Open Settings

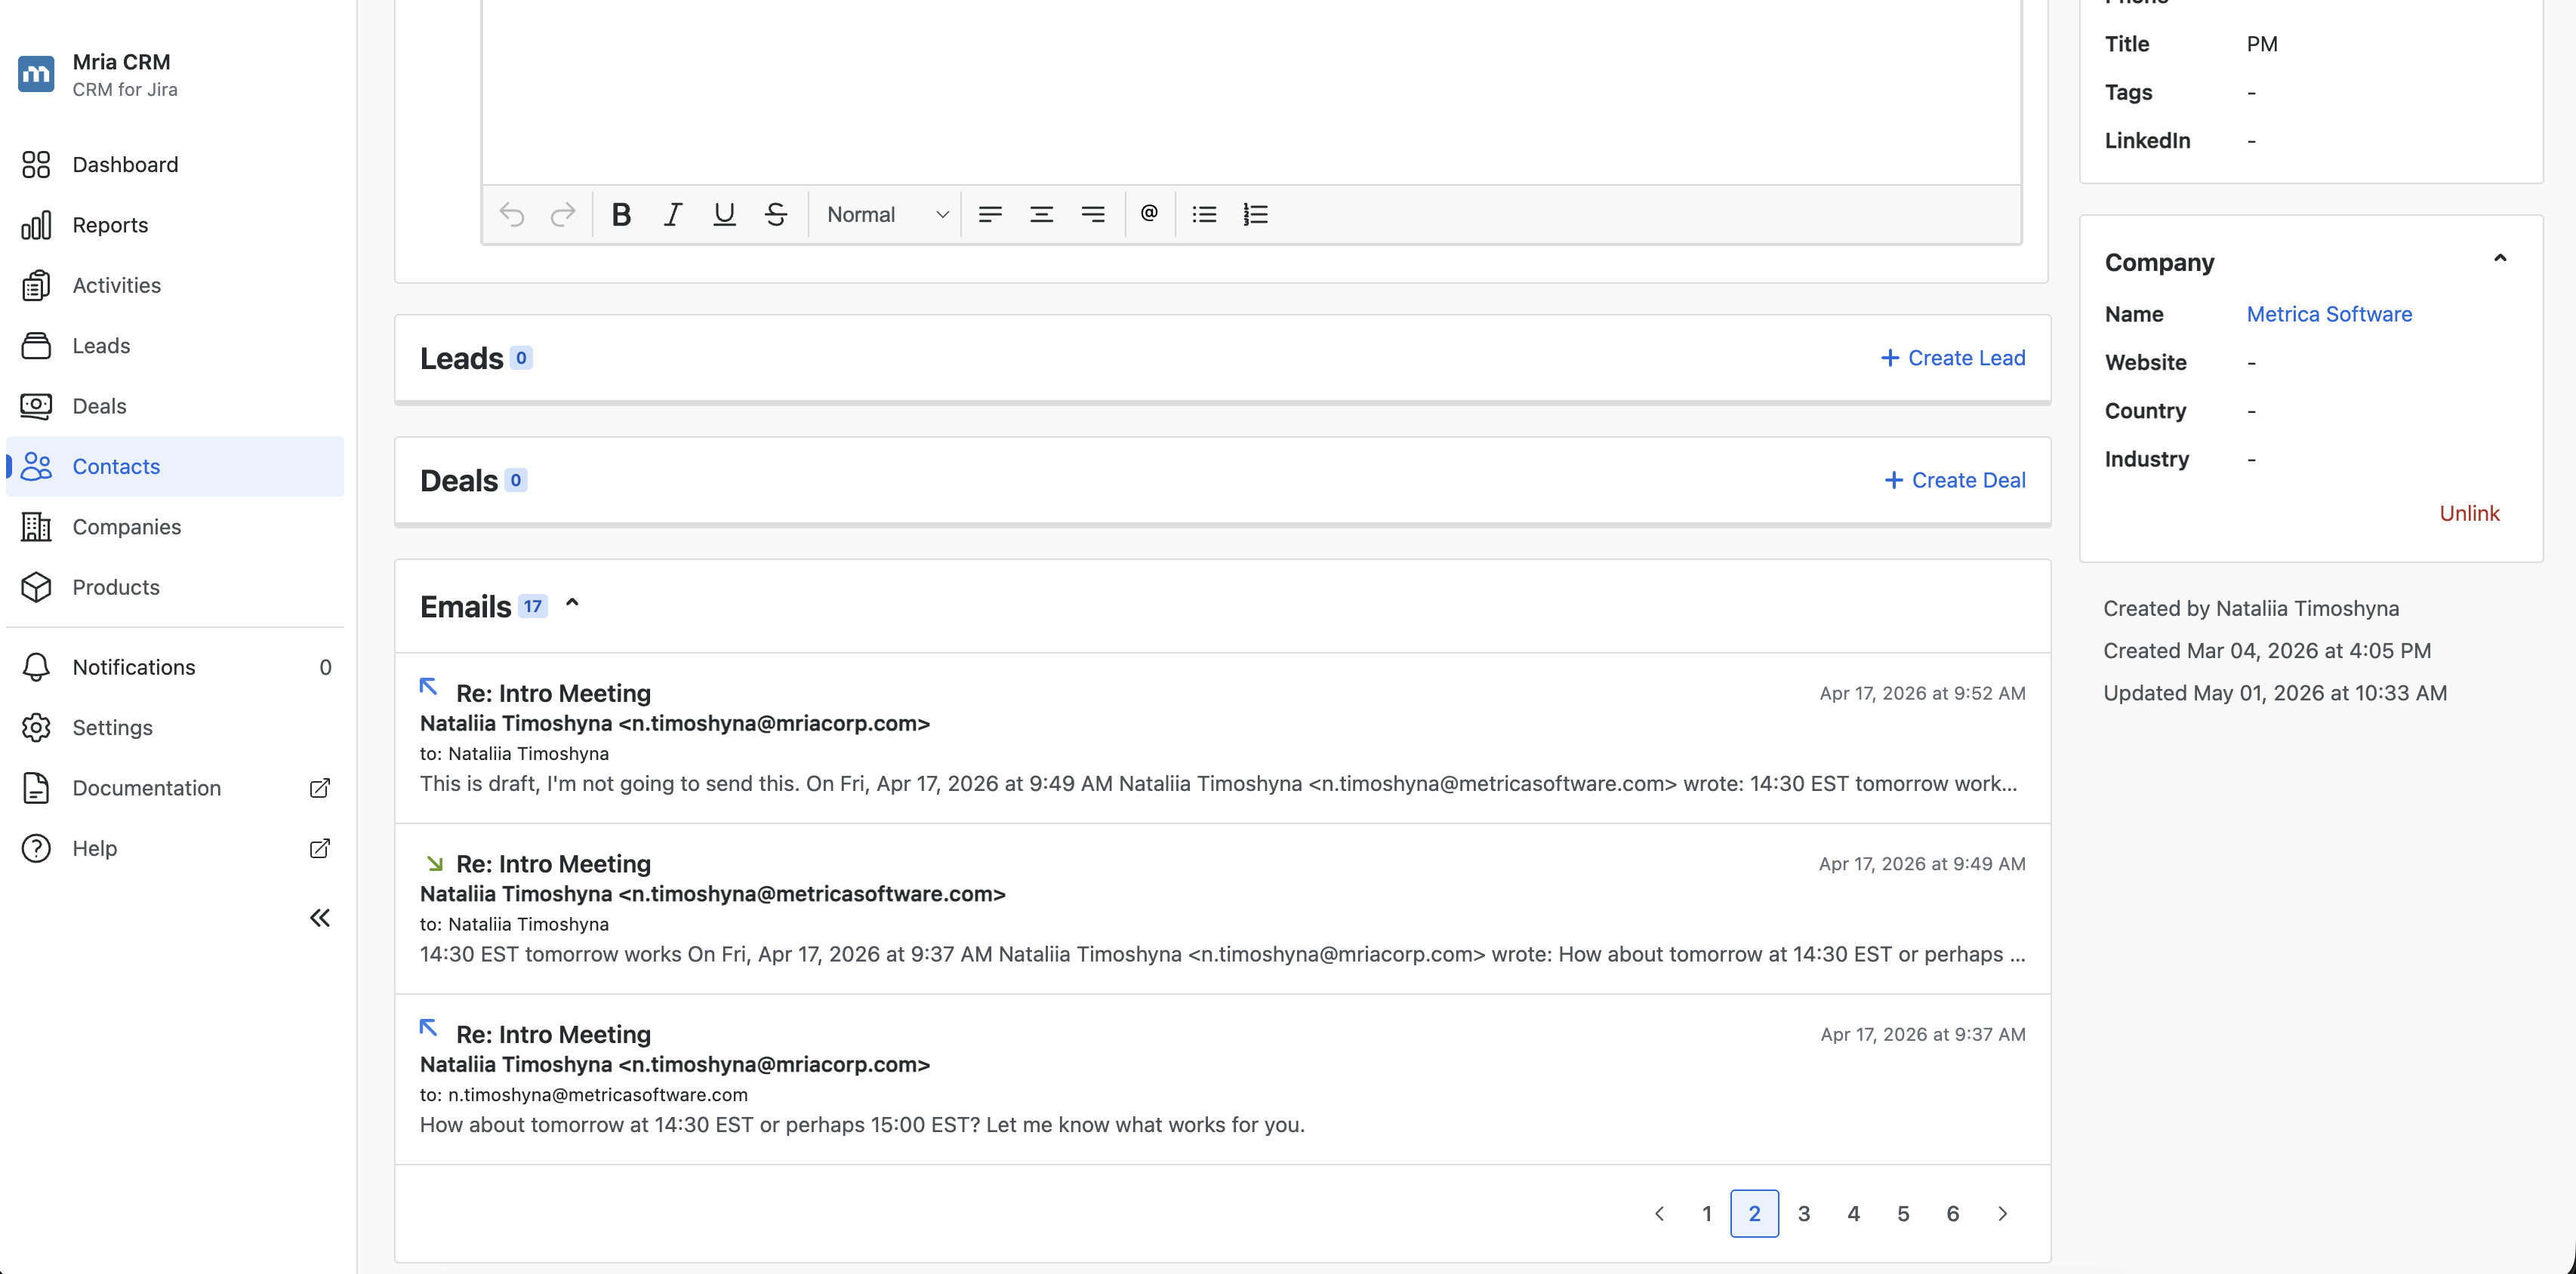pyautogui.click(x=175, y=728)
